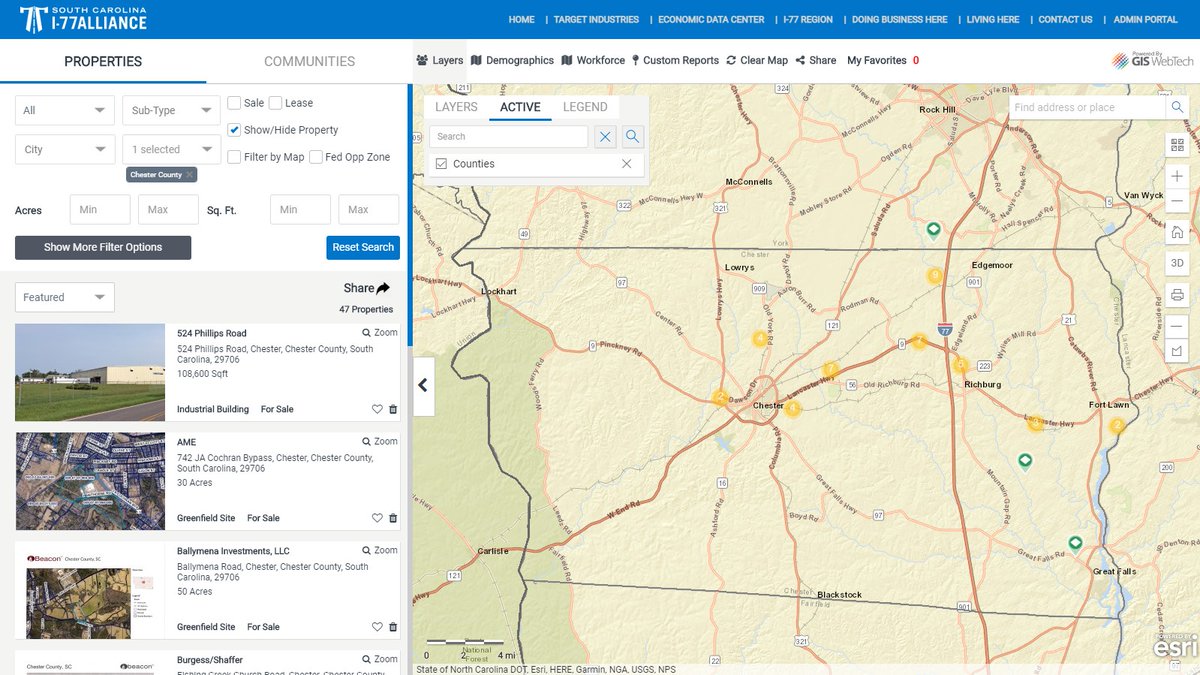The image size is (1200, 675).
Task: Check the Lease filter
Action: coord(275,102)
